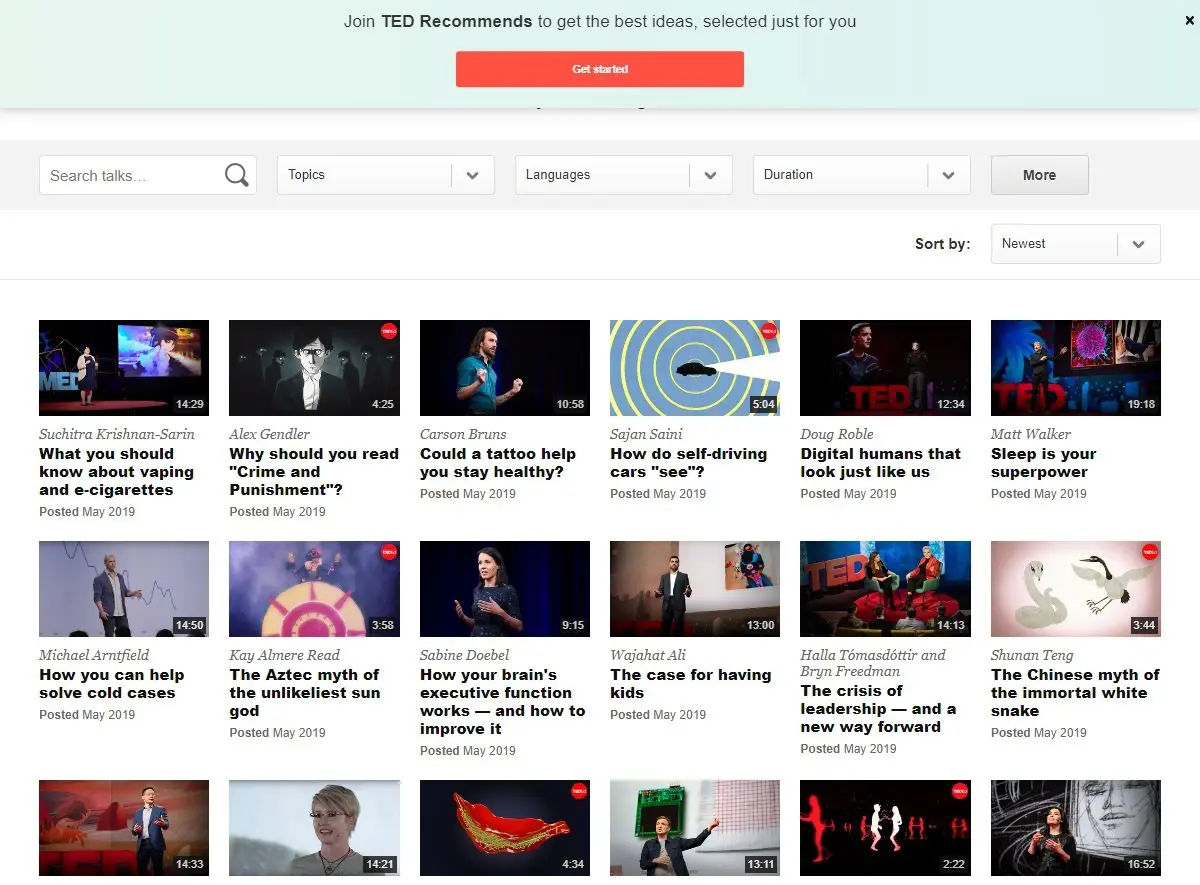The width and height of the screenshot is (1200, 885).
Task: Click the TED-Ed badge on Aztec myth thumbnail
Action: pyautogui.click(x=389, y=552)
